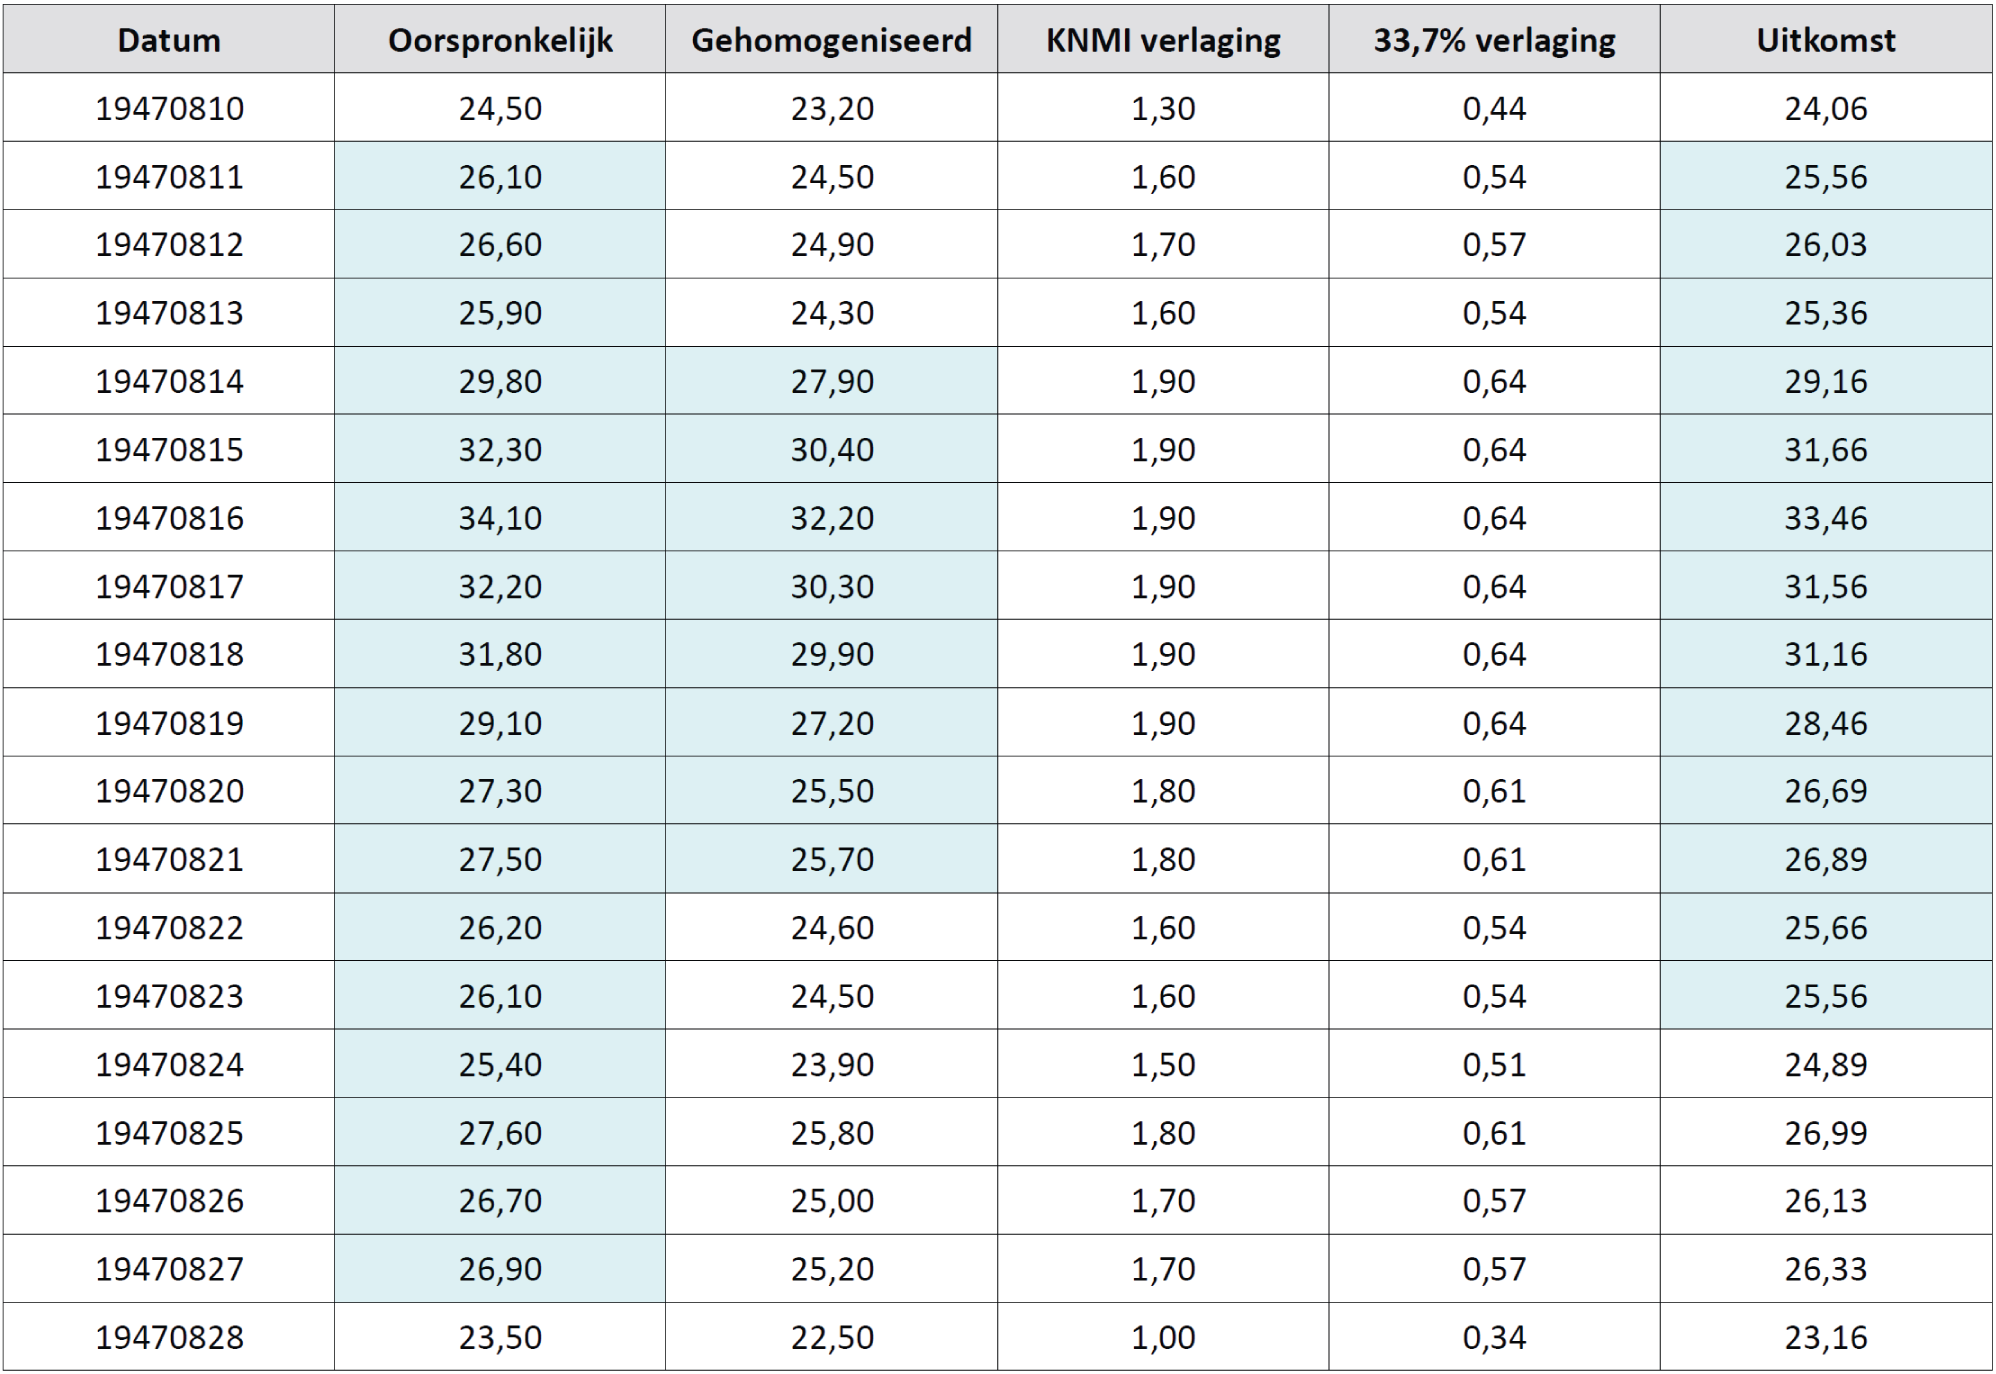Select the KNMI verlaging column header
This screenshot has width=1996, height=1374.
[1163, 39]
